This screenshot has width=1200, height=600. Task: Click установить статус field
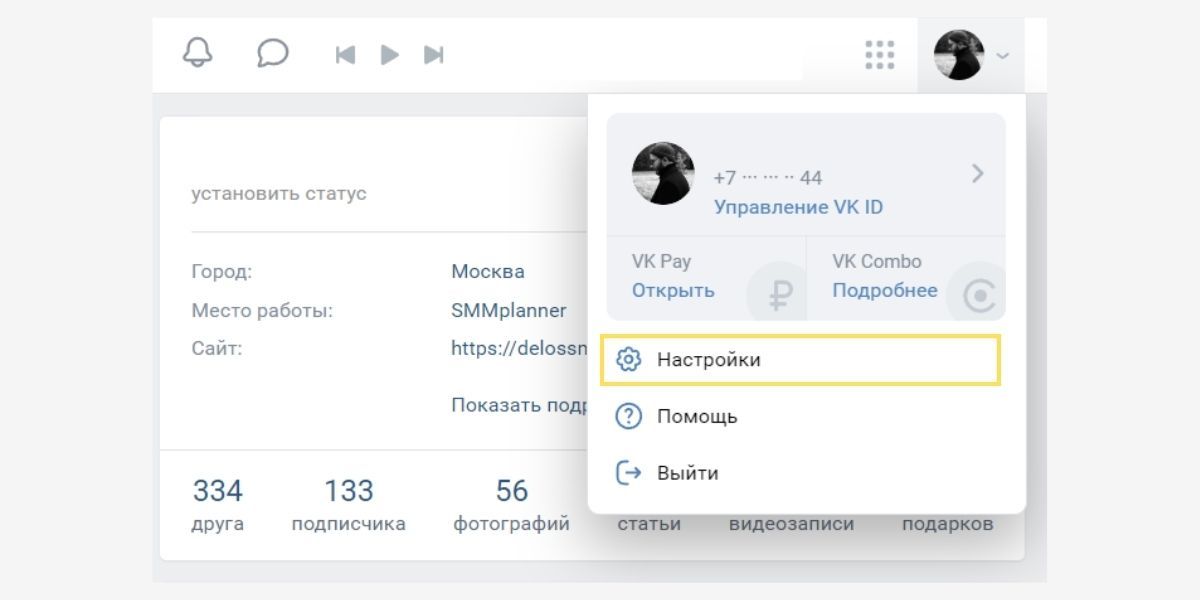click(279, 194)
